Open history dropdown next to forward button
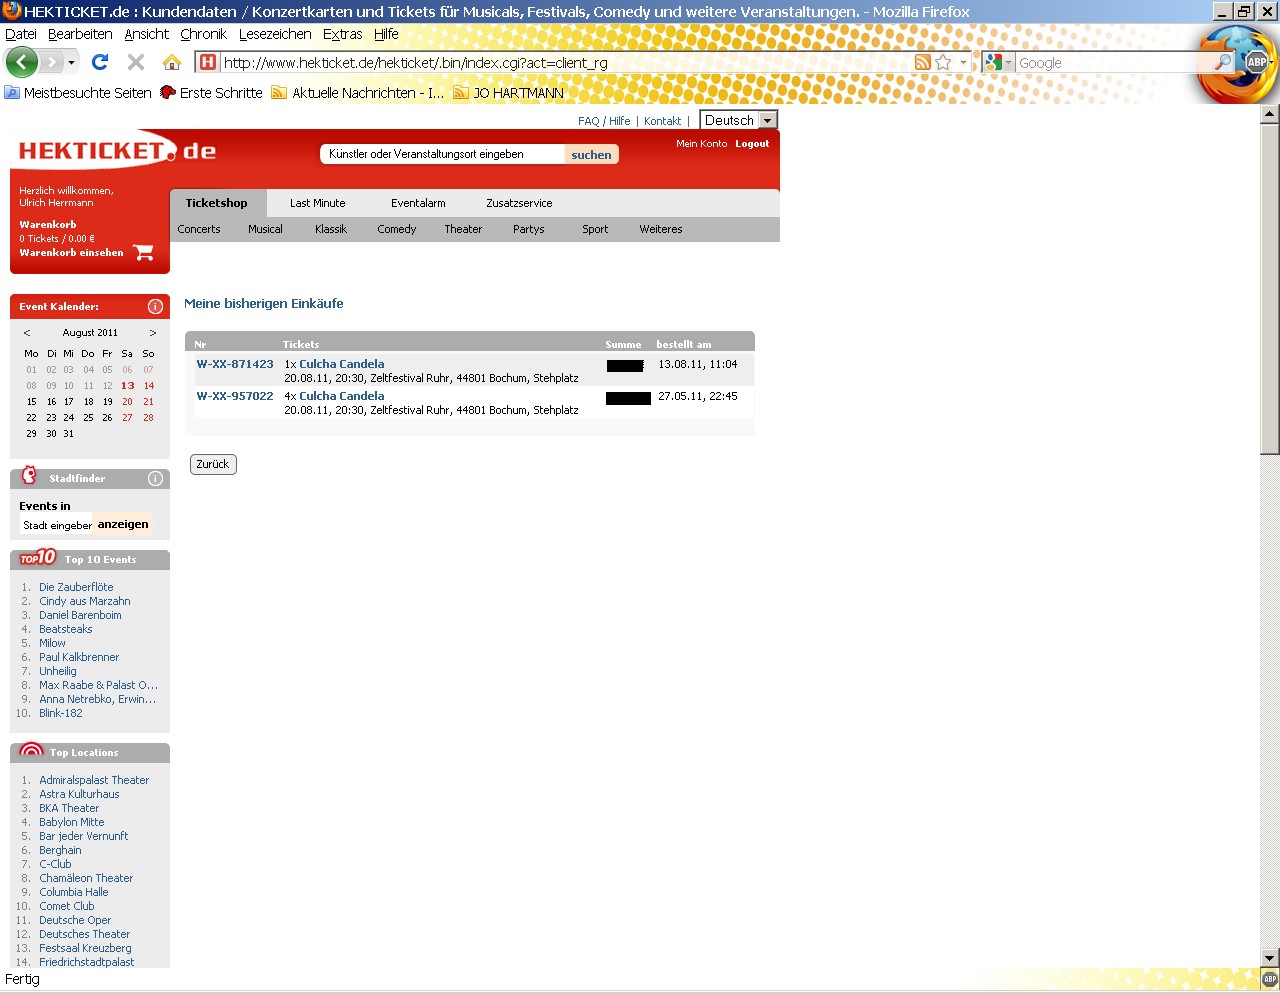The height and width of the screenshot is (994, 1280). point(71,62)
